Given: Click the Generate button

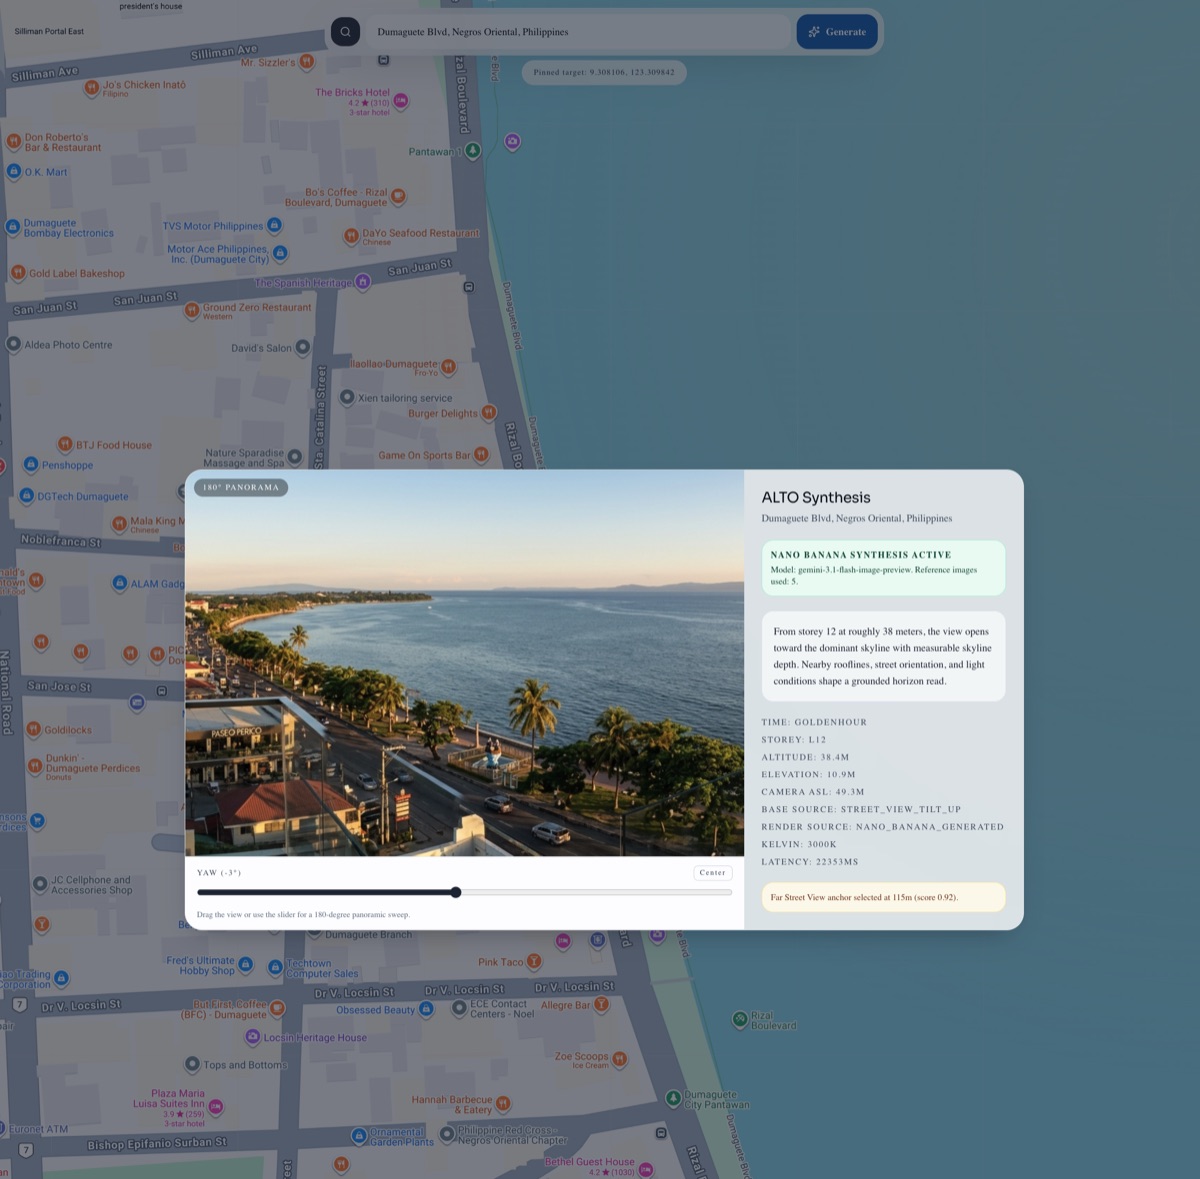Looking at the screenshot, I should pos(837,32).
